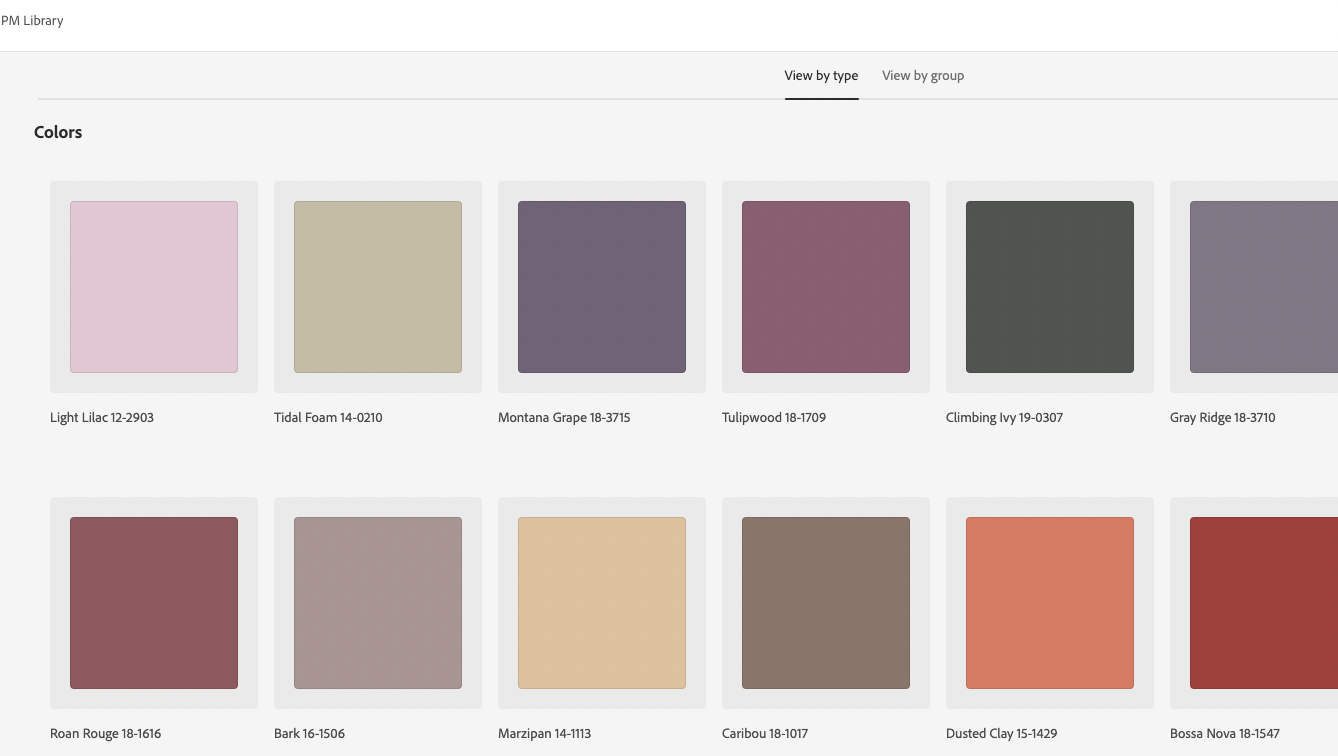
Task: Open the PM Library link
Action: tap(33, 19)
